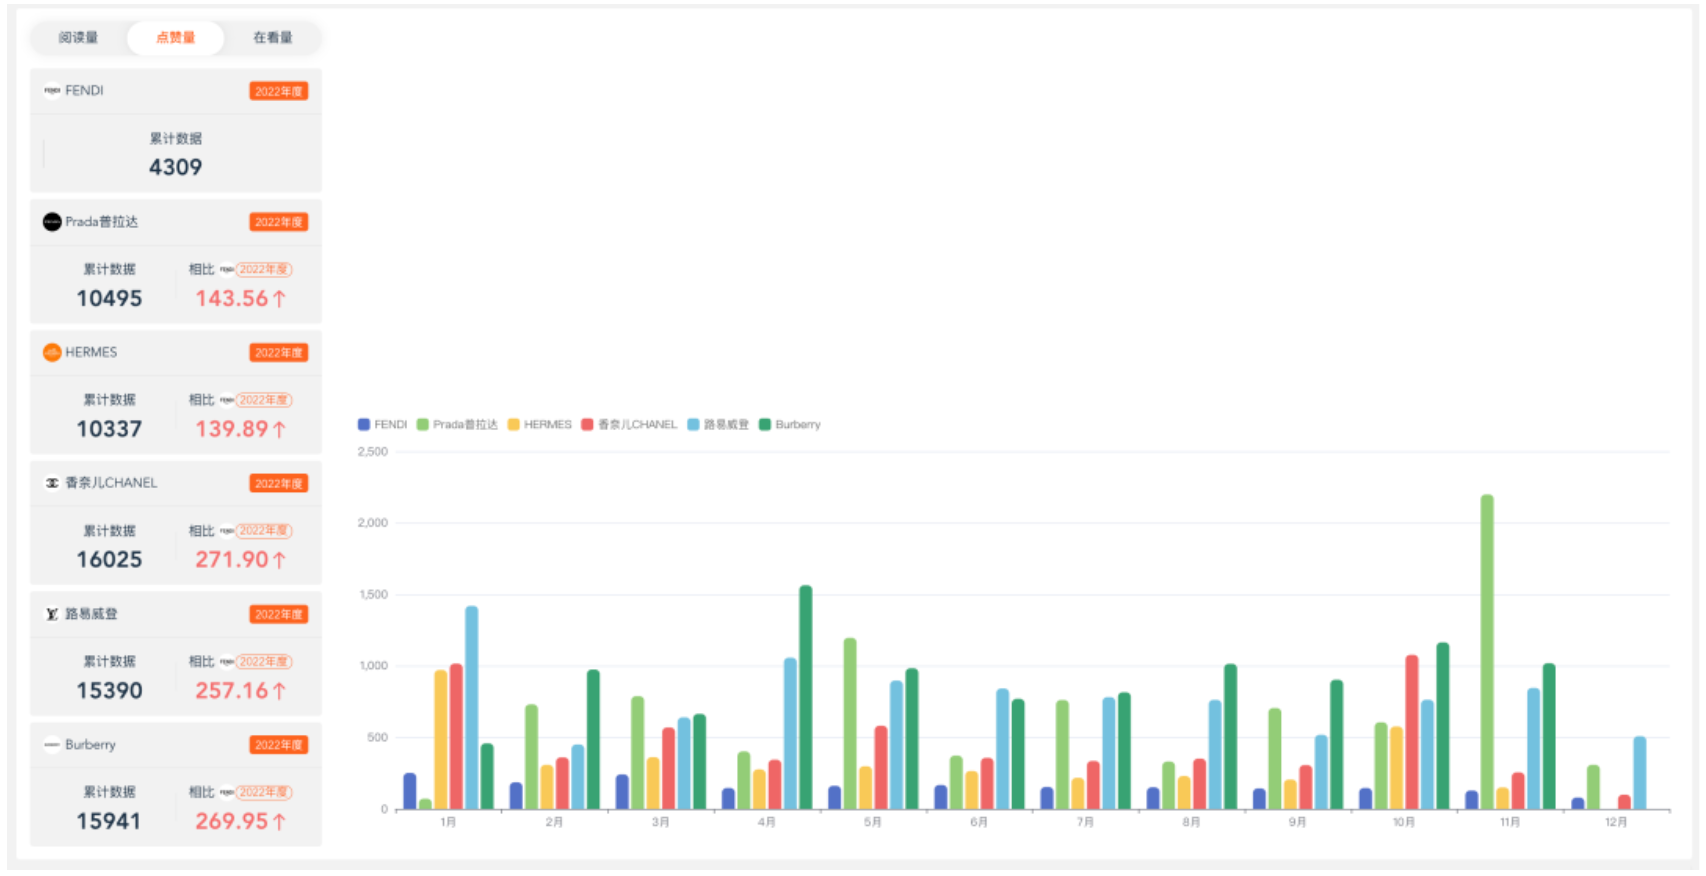Click the FENDI logo in its card

pos(52,91)
